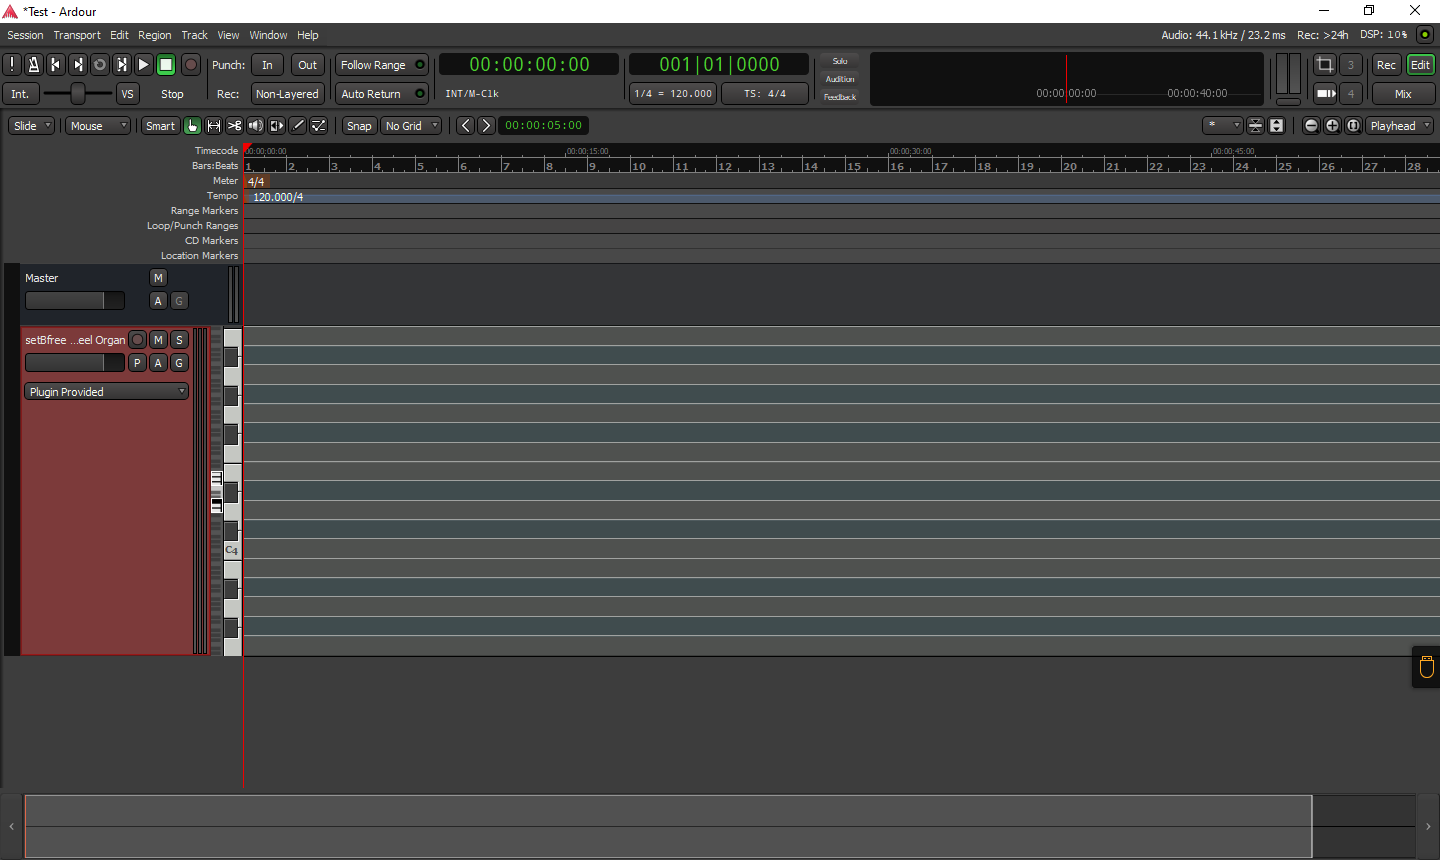Select the Draw mode pencil tool
The width and height of the screenshot is (1440, 860).
click(x=298, y=126)
